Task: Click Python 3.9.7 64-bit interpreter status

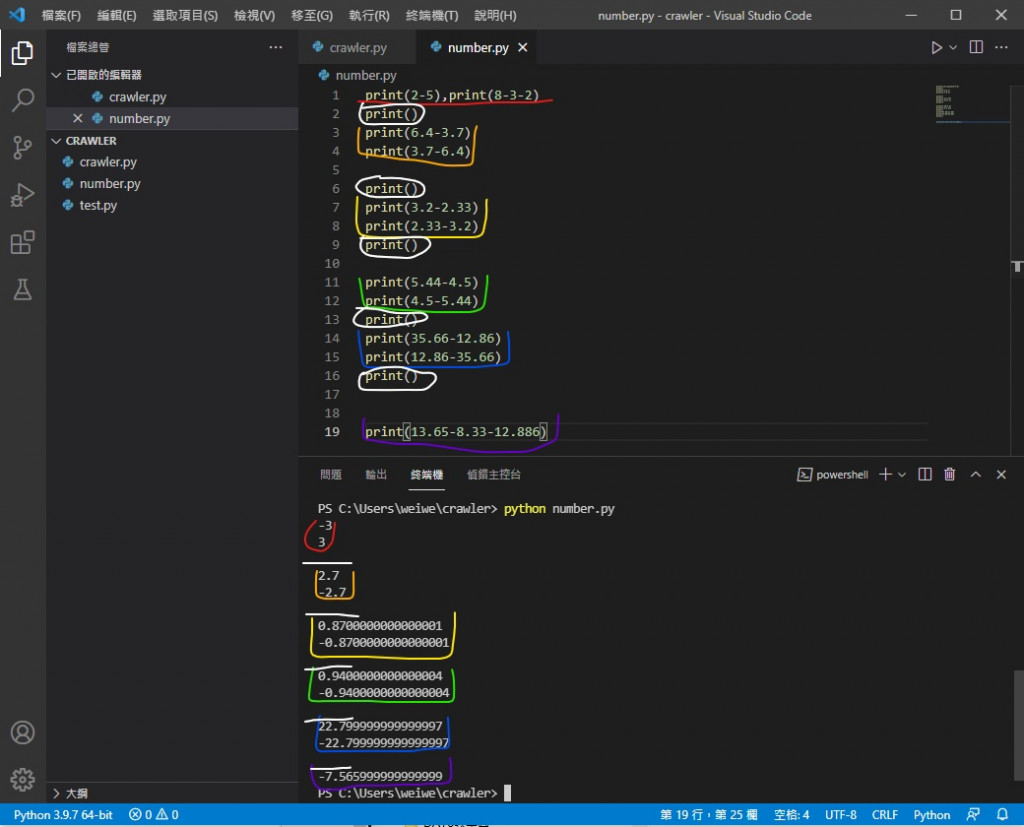Action: click(63, 815)
